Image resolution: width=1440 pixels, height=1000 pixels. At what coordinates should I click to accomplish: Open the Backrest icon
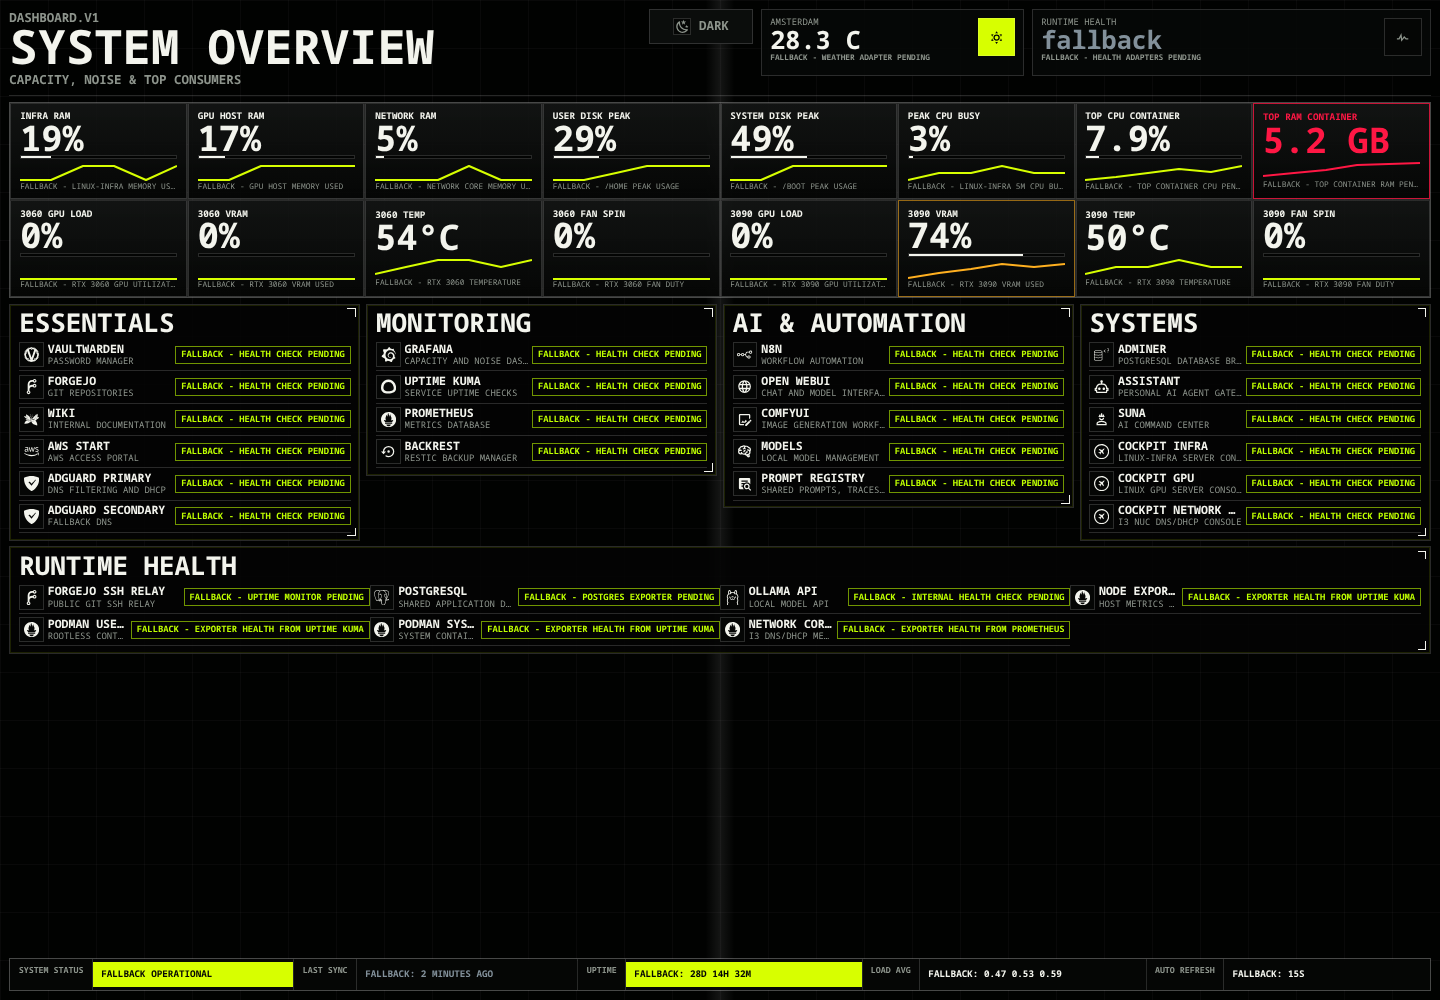coord(388,451)
